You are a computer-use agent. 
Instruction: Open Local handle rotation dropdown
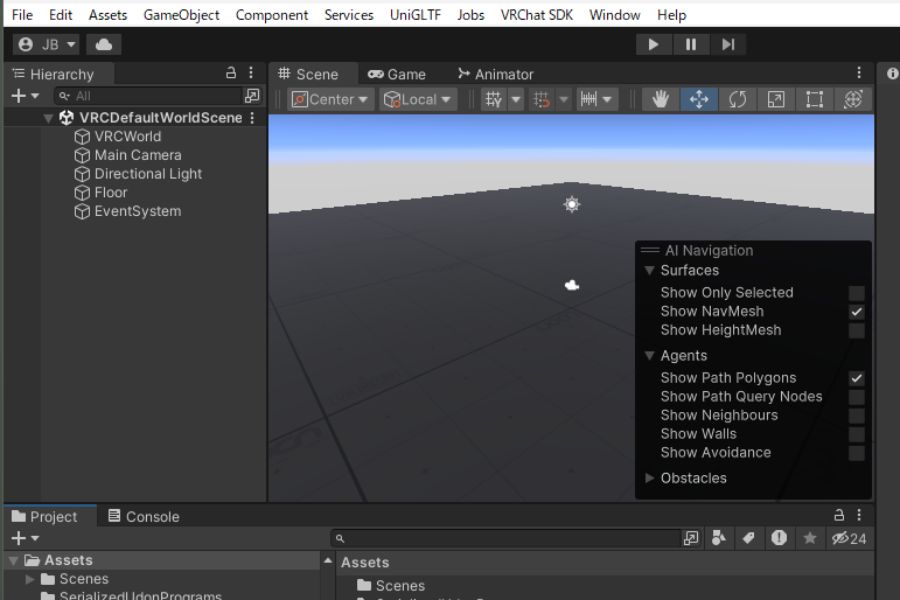418,99
